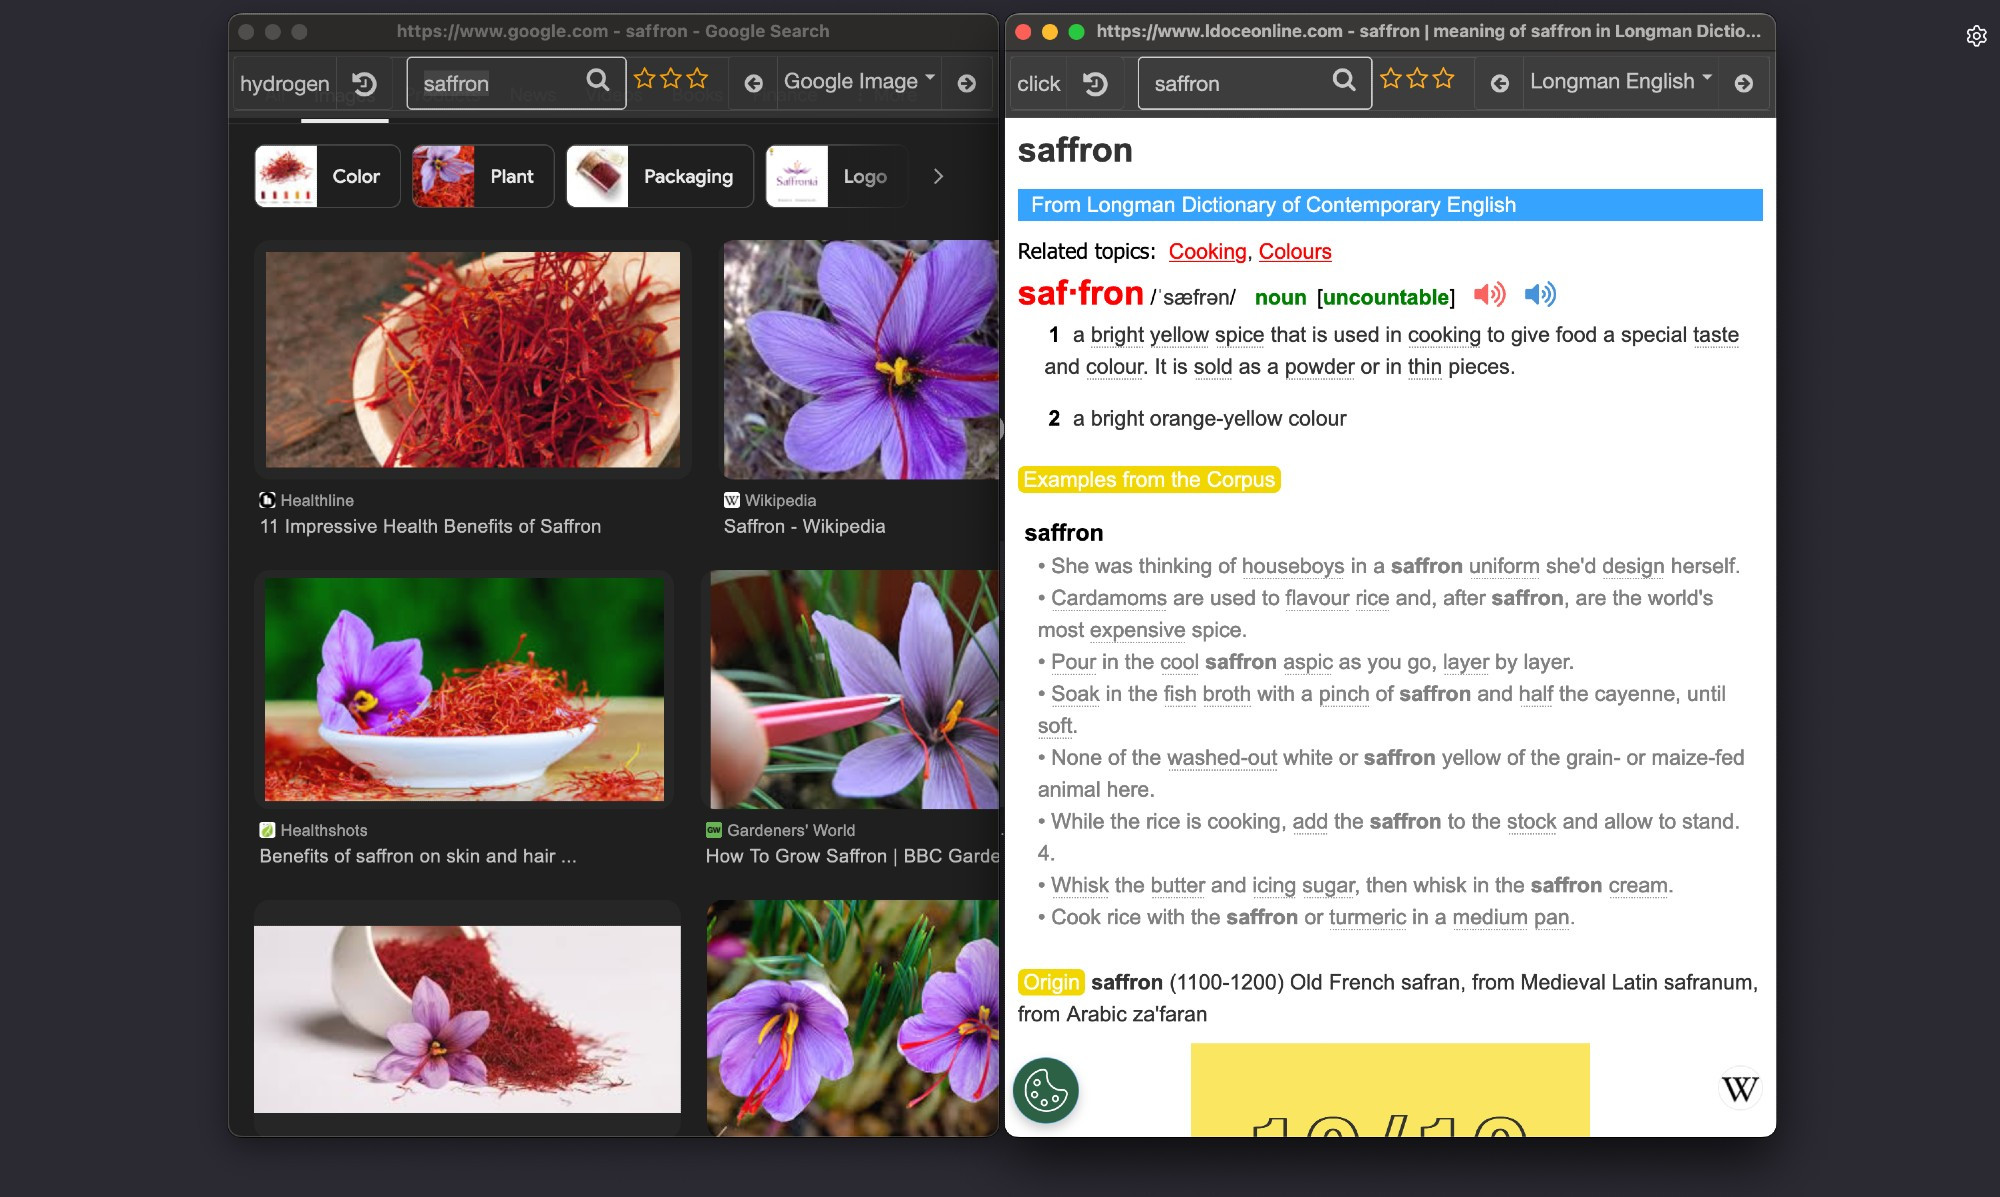Viewport: 2000px width, 1197px height.
Task: Click second rating star in Google window
Action: (671, 78)
